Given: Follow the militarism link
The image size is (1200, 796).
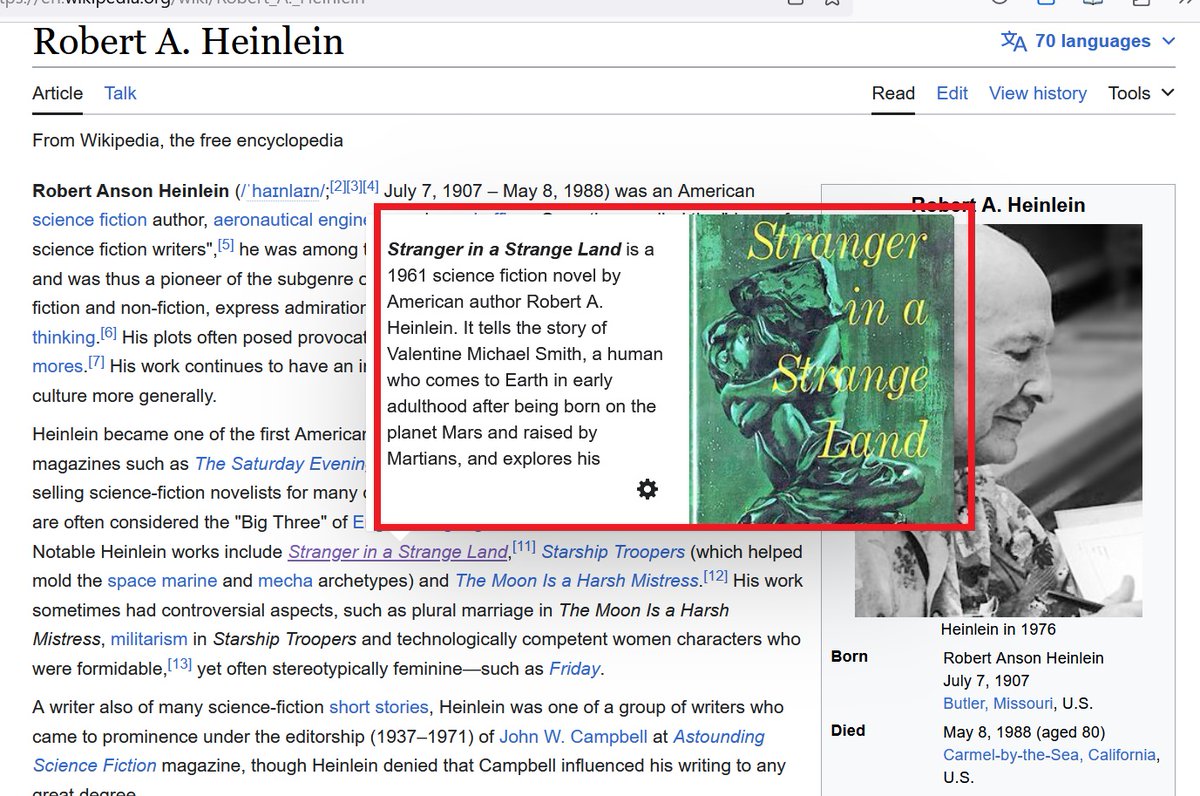Looking at the screenshot, I should pyautogui.click(x=148, y=638).
